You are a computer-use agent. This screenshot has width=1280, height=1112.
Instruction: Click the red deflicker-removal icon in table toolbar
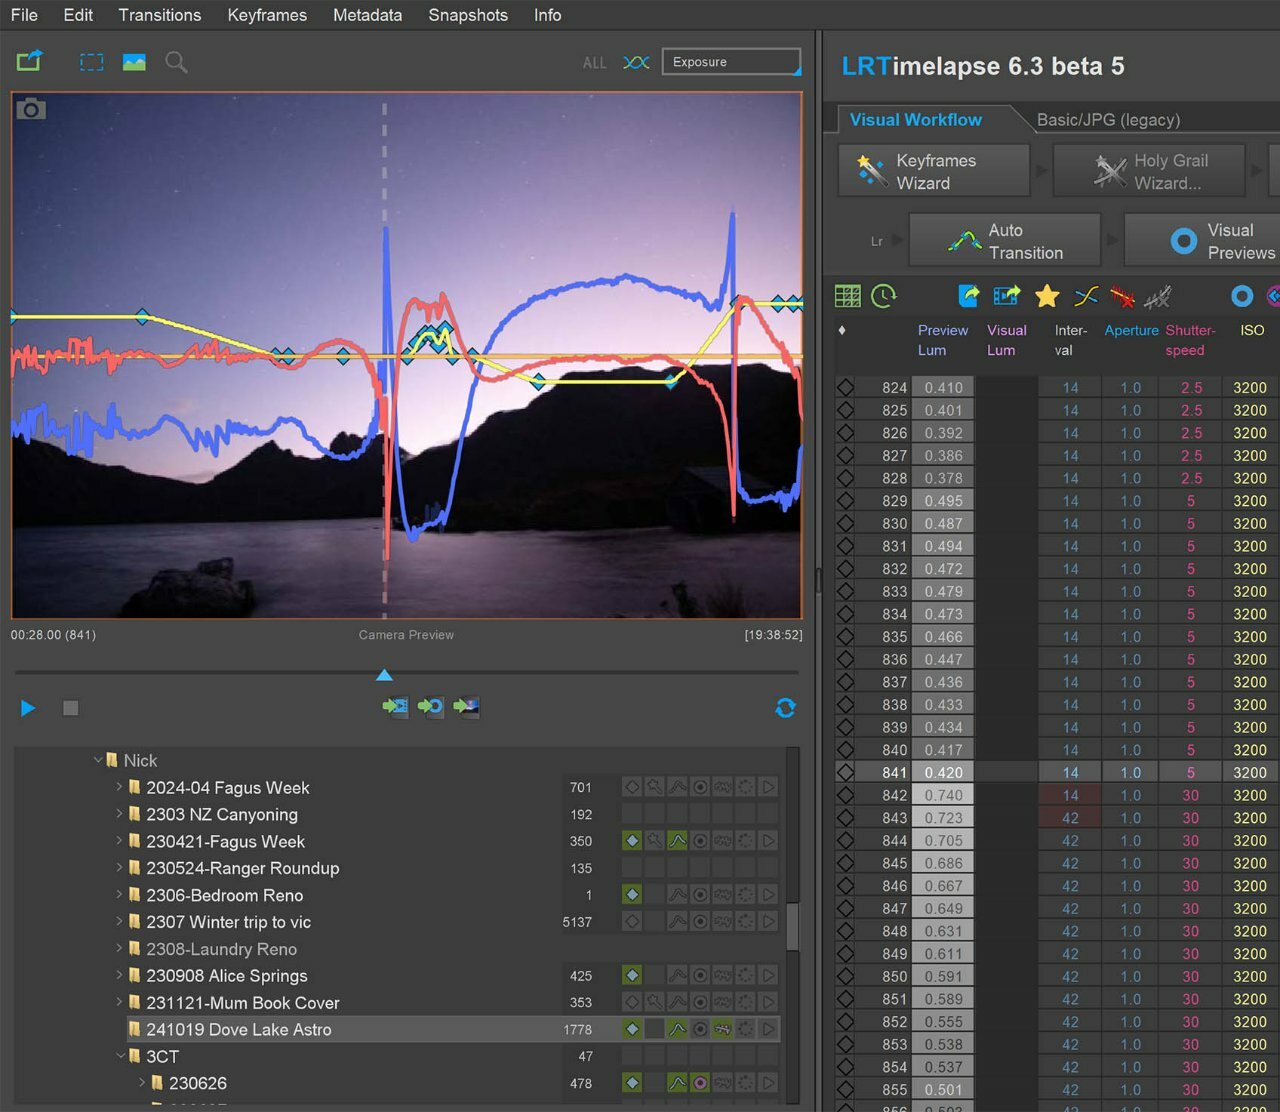coord(1122,296)
